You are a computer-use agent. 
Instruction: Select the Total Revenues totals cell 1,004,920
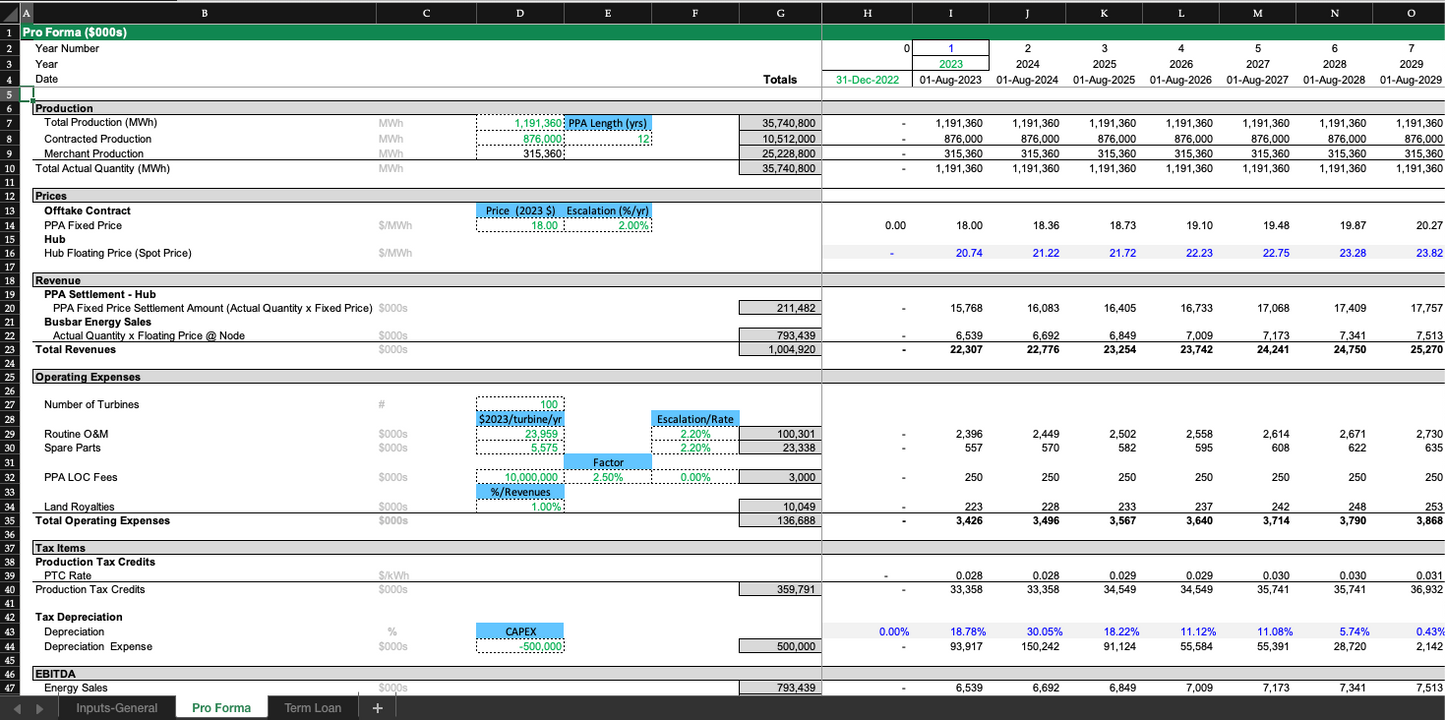[780, 350]
